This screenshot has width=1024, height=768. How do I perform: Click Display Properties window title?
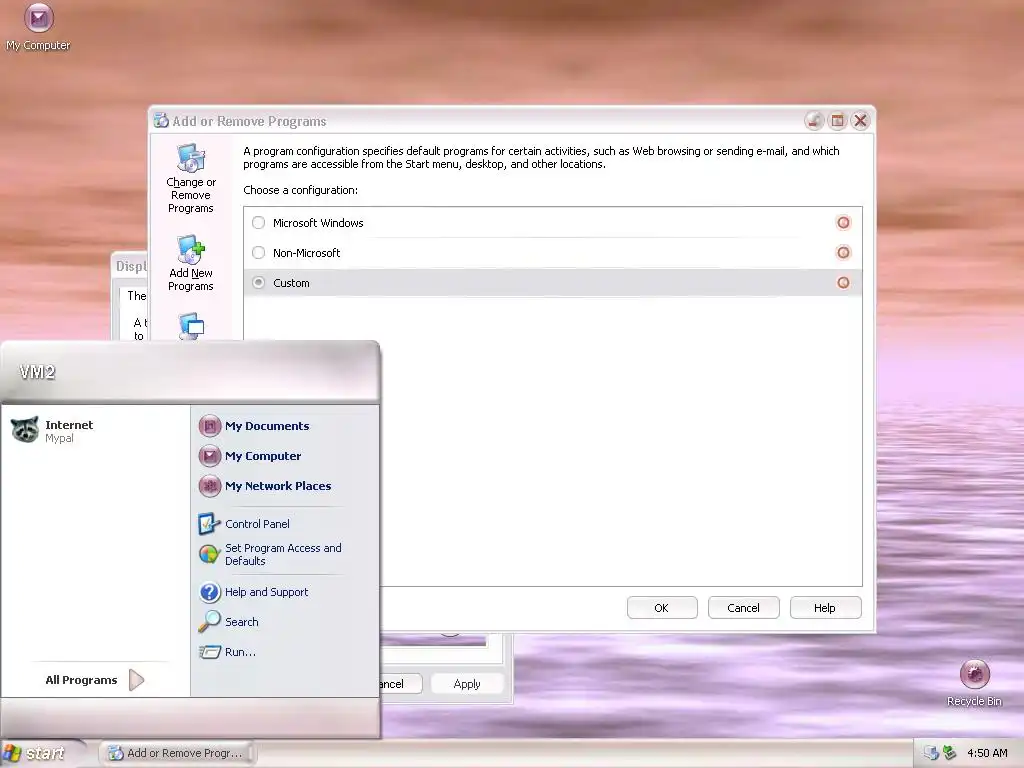pos(131,266)
